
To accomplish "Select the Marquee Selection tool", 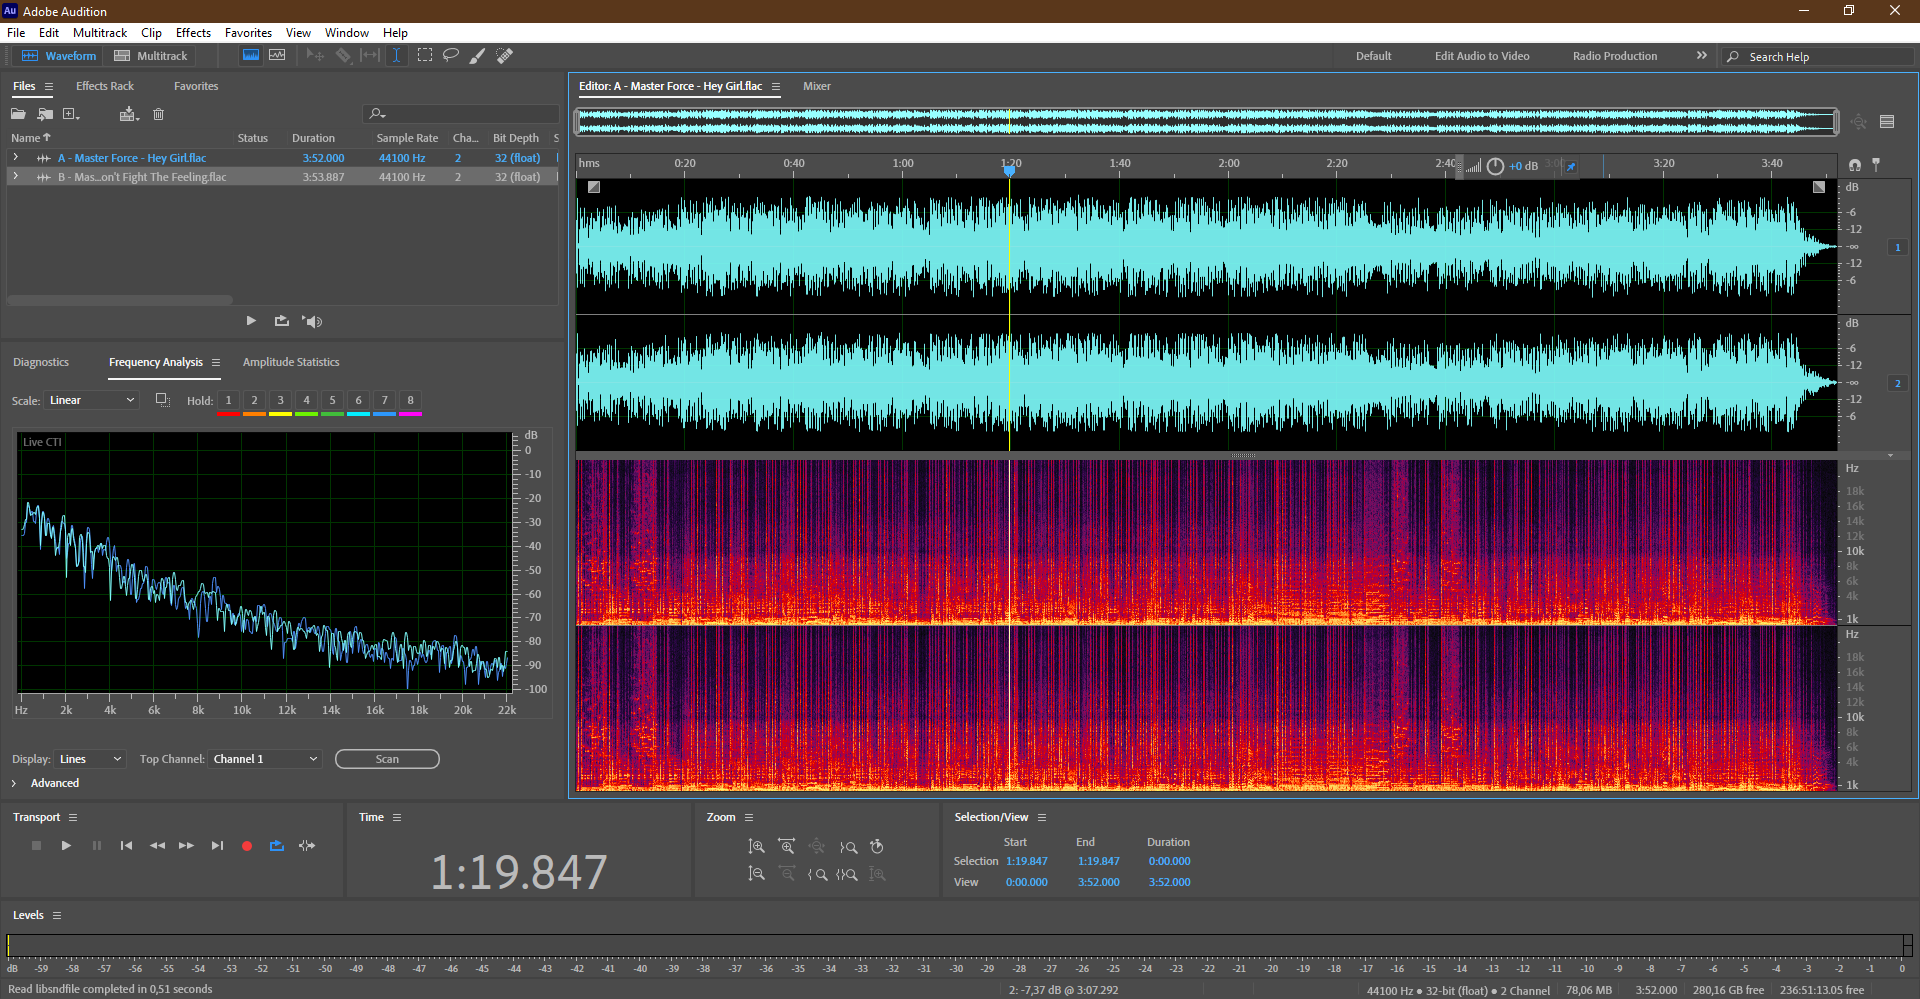I will [425, 56].
